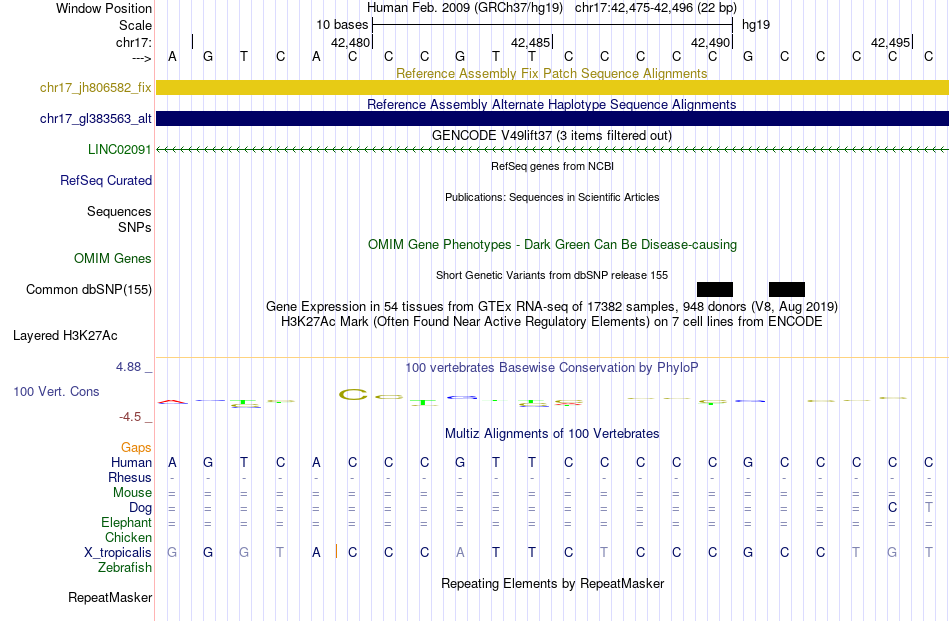Click the Gaps row label

pos(136,447)
